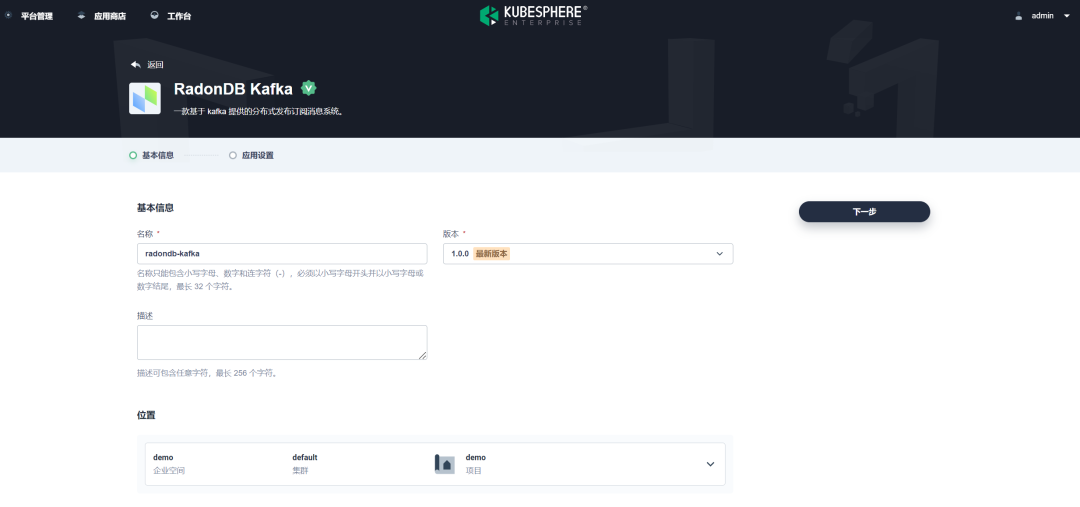The image size is (1080, 507).
Task: Click the 描述 field label
Action: pos(145,315)
